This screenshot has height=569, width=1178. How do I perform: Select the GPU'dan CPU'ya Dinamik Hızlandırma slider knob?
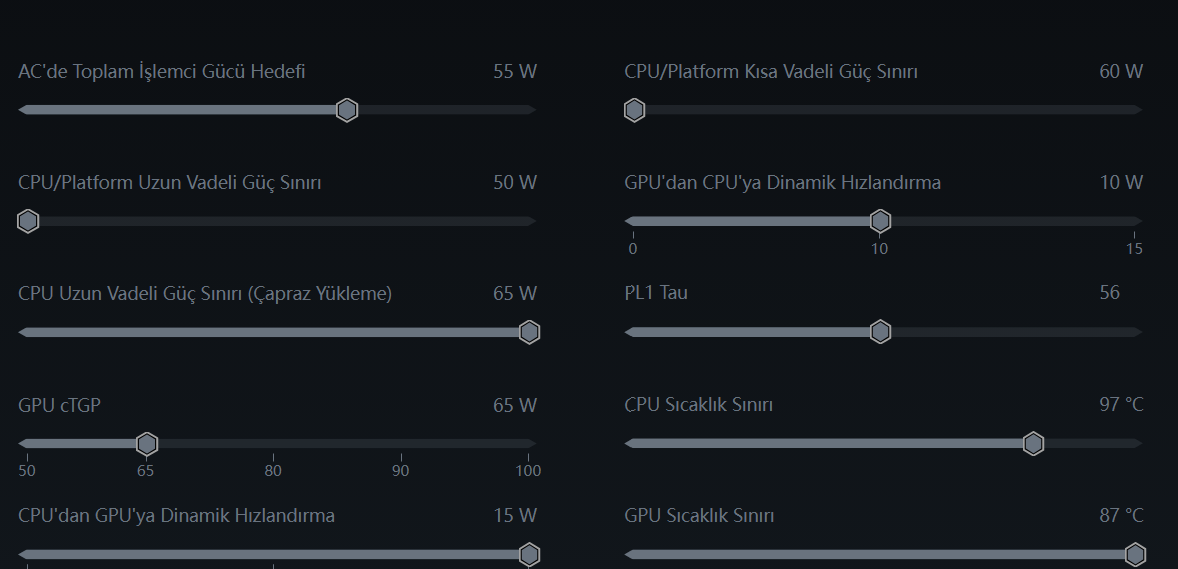880,221
